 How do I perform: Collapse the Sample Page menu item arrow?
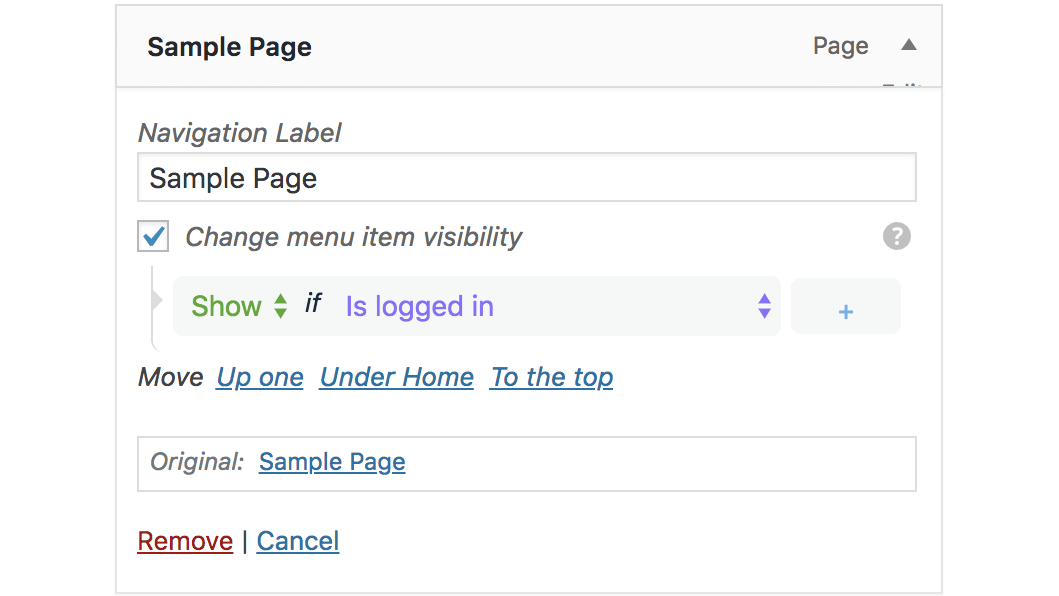click(908, 45)
